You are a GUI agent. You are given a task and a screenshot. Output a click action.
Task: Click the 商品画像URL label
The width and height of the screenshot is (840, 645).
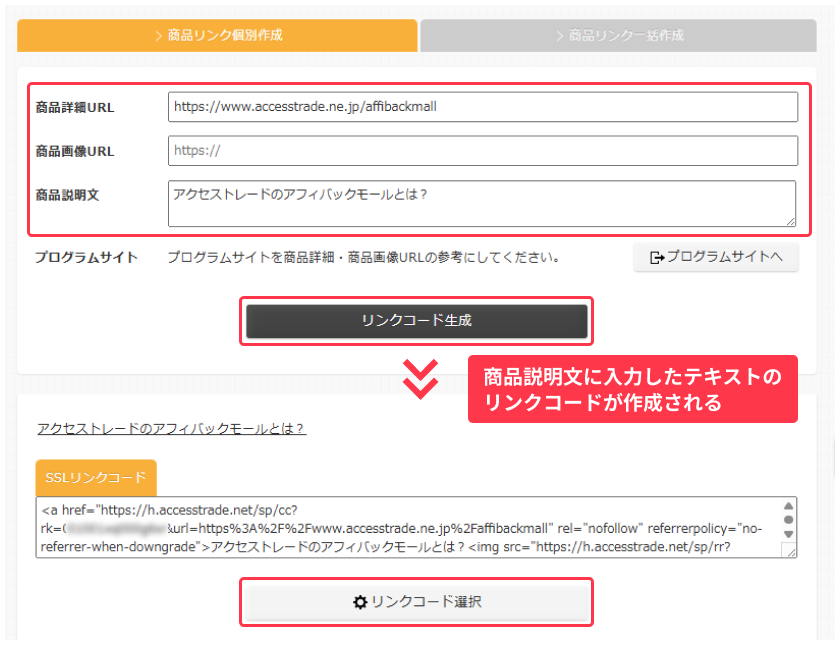pyautogui.click(x=75, y=152)
